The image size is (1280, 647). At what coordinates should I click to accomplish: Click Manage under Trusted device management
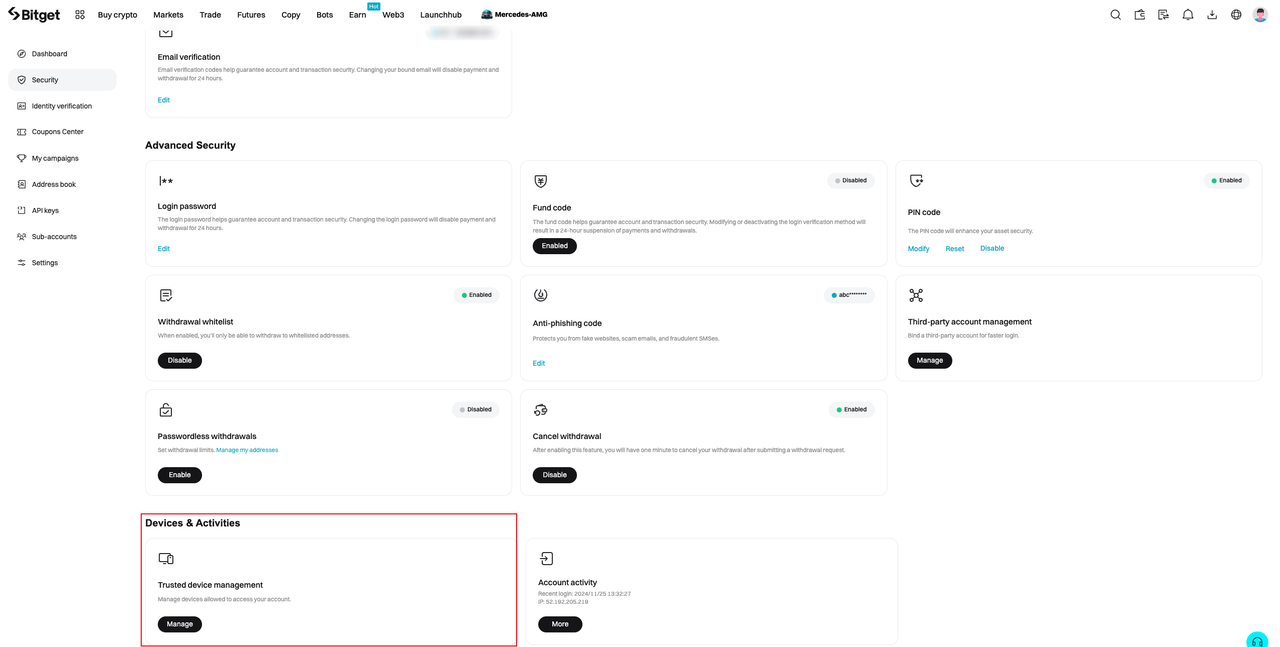(179, 623)
